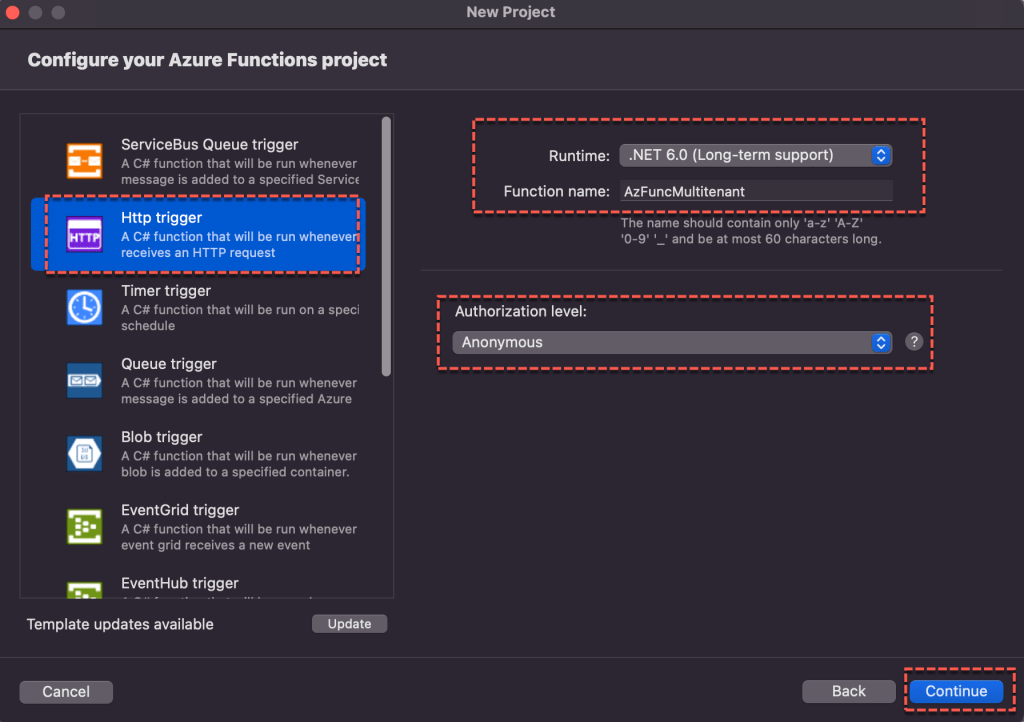
Task: Select the Timer trigger template label
Action: tap(166, 291)
